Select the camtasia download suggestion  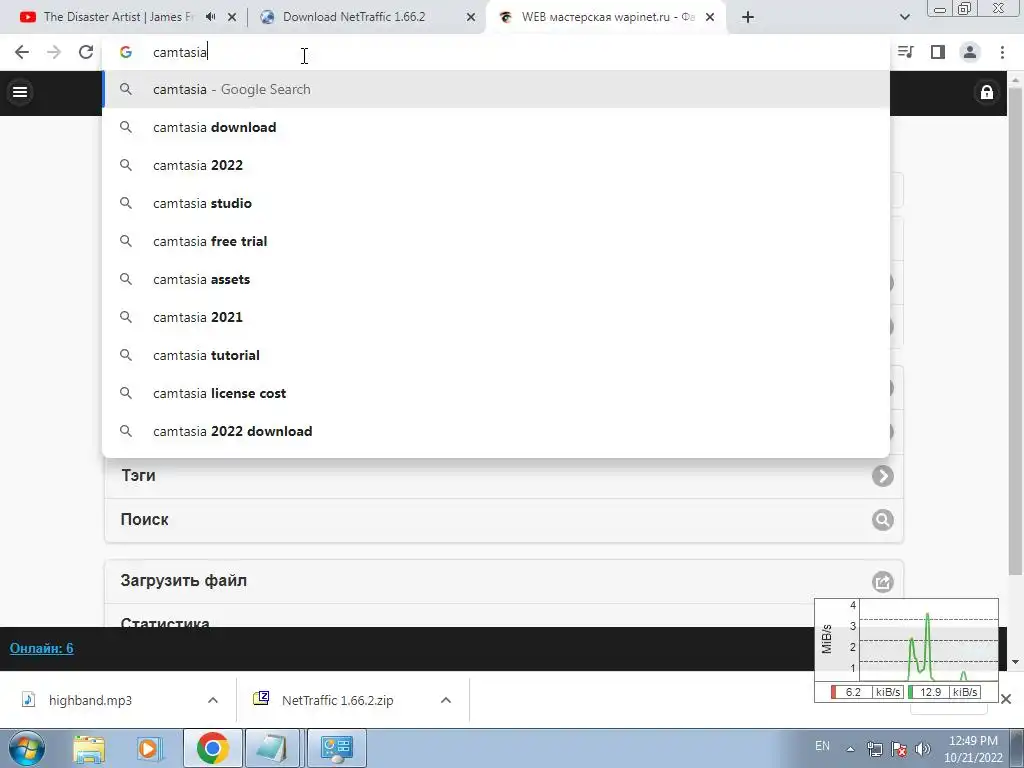click(496, 127)
